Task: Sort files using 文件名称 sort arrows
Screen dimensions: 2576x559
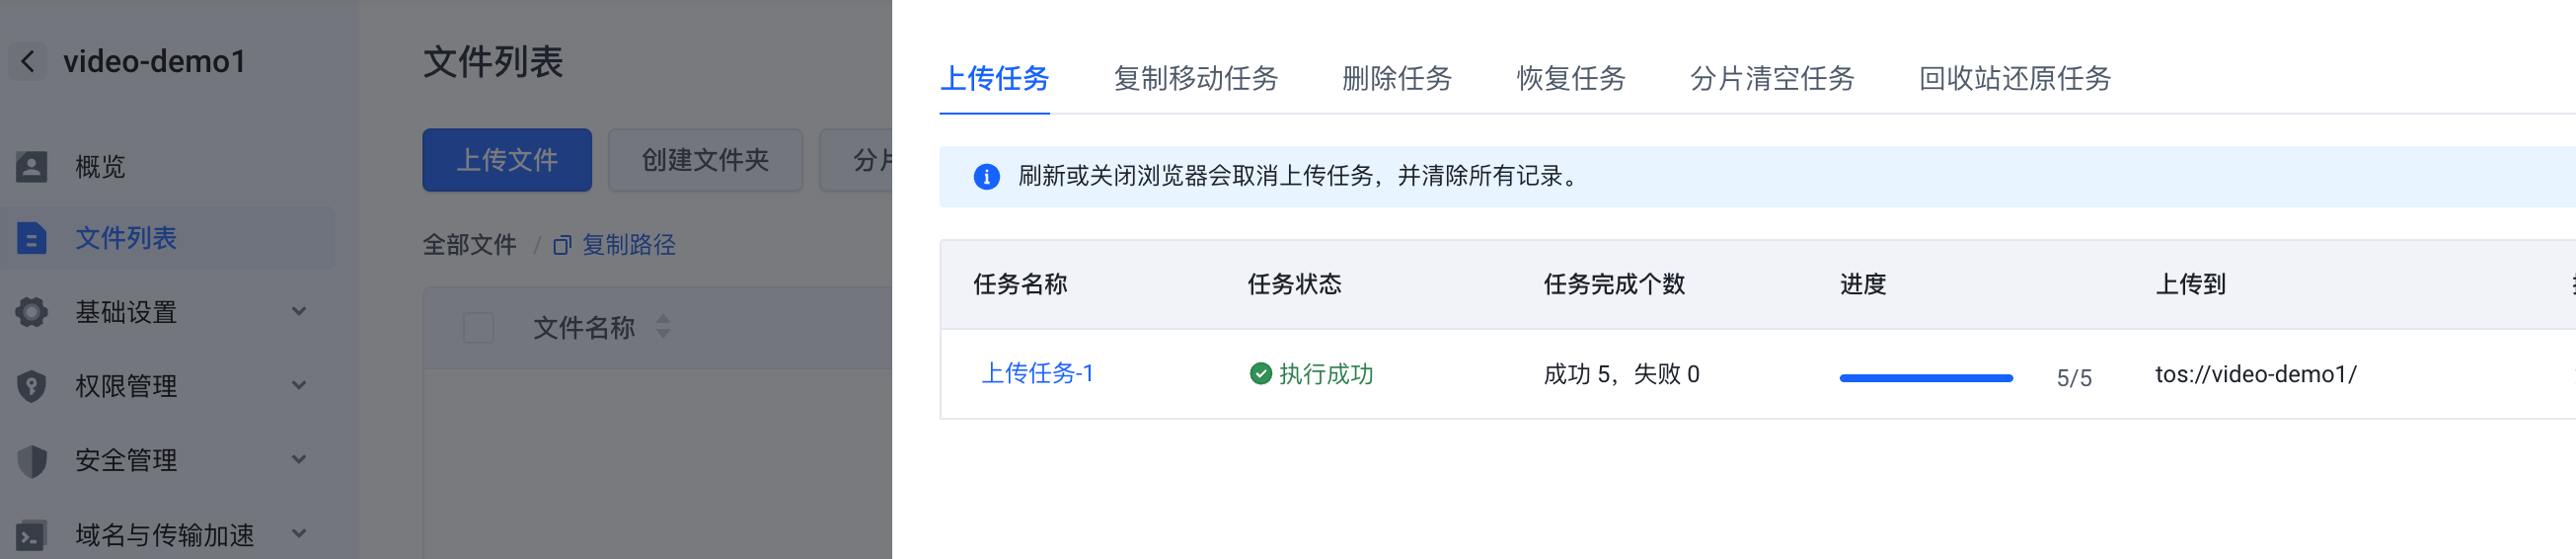Action: [x=663, y=327]
